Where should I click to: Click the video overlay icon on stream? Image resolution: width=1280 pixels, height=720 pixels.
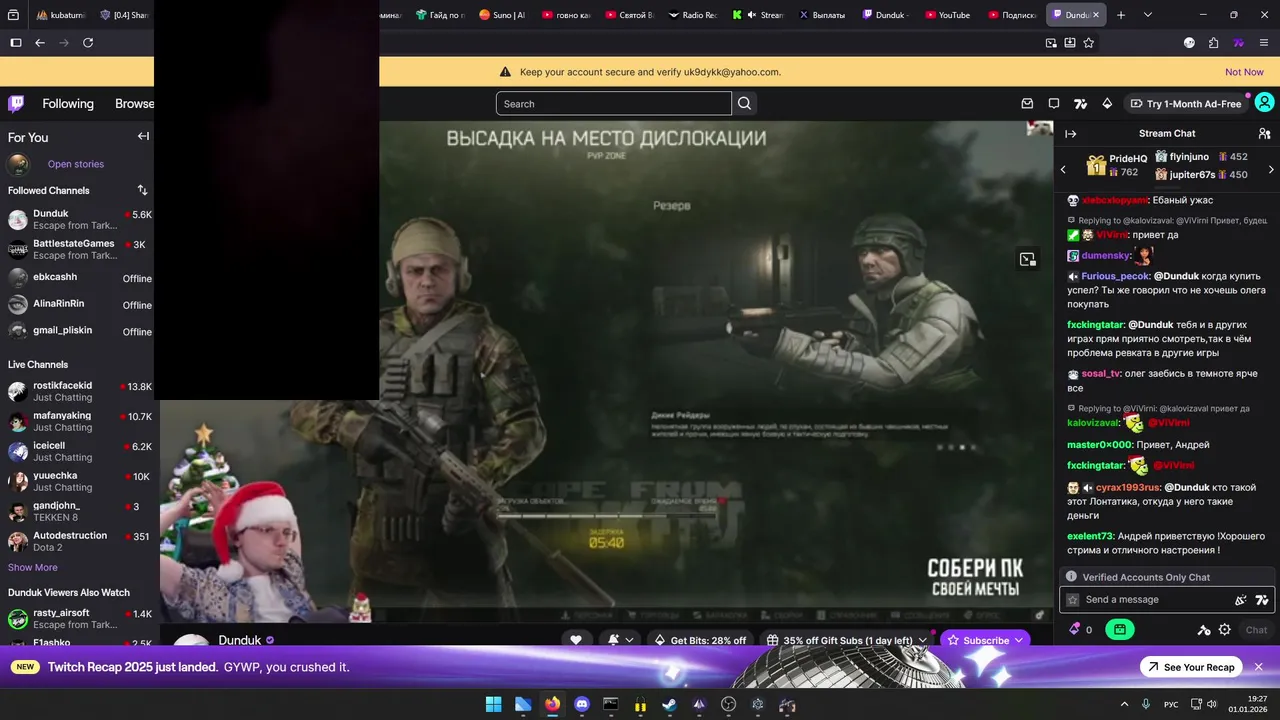pyautogui.click(x=1027, y=259)
